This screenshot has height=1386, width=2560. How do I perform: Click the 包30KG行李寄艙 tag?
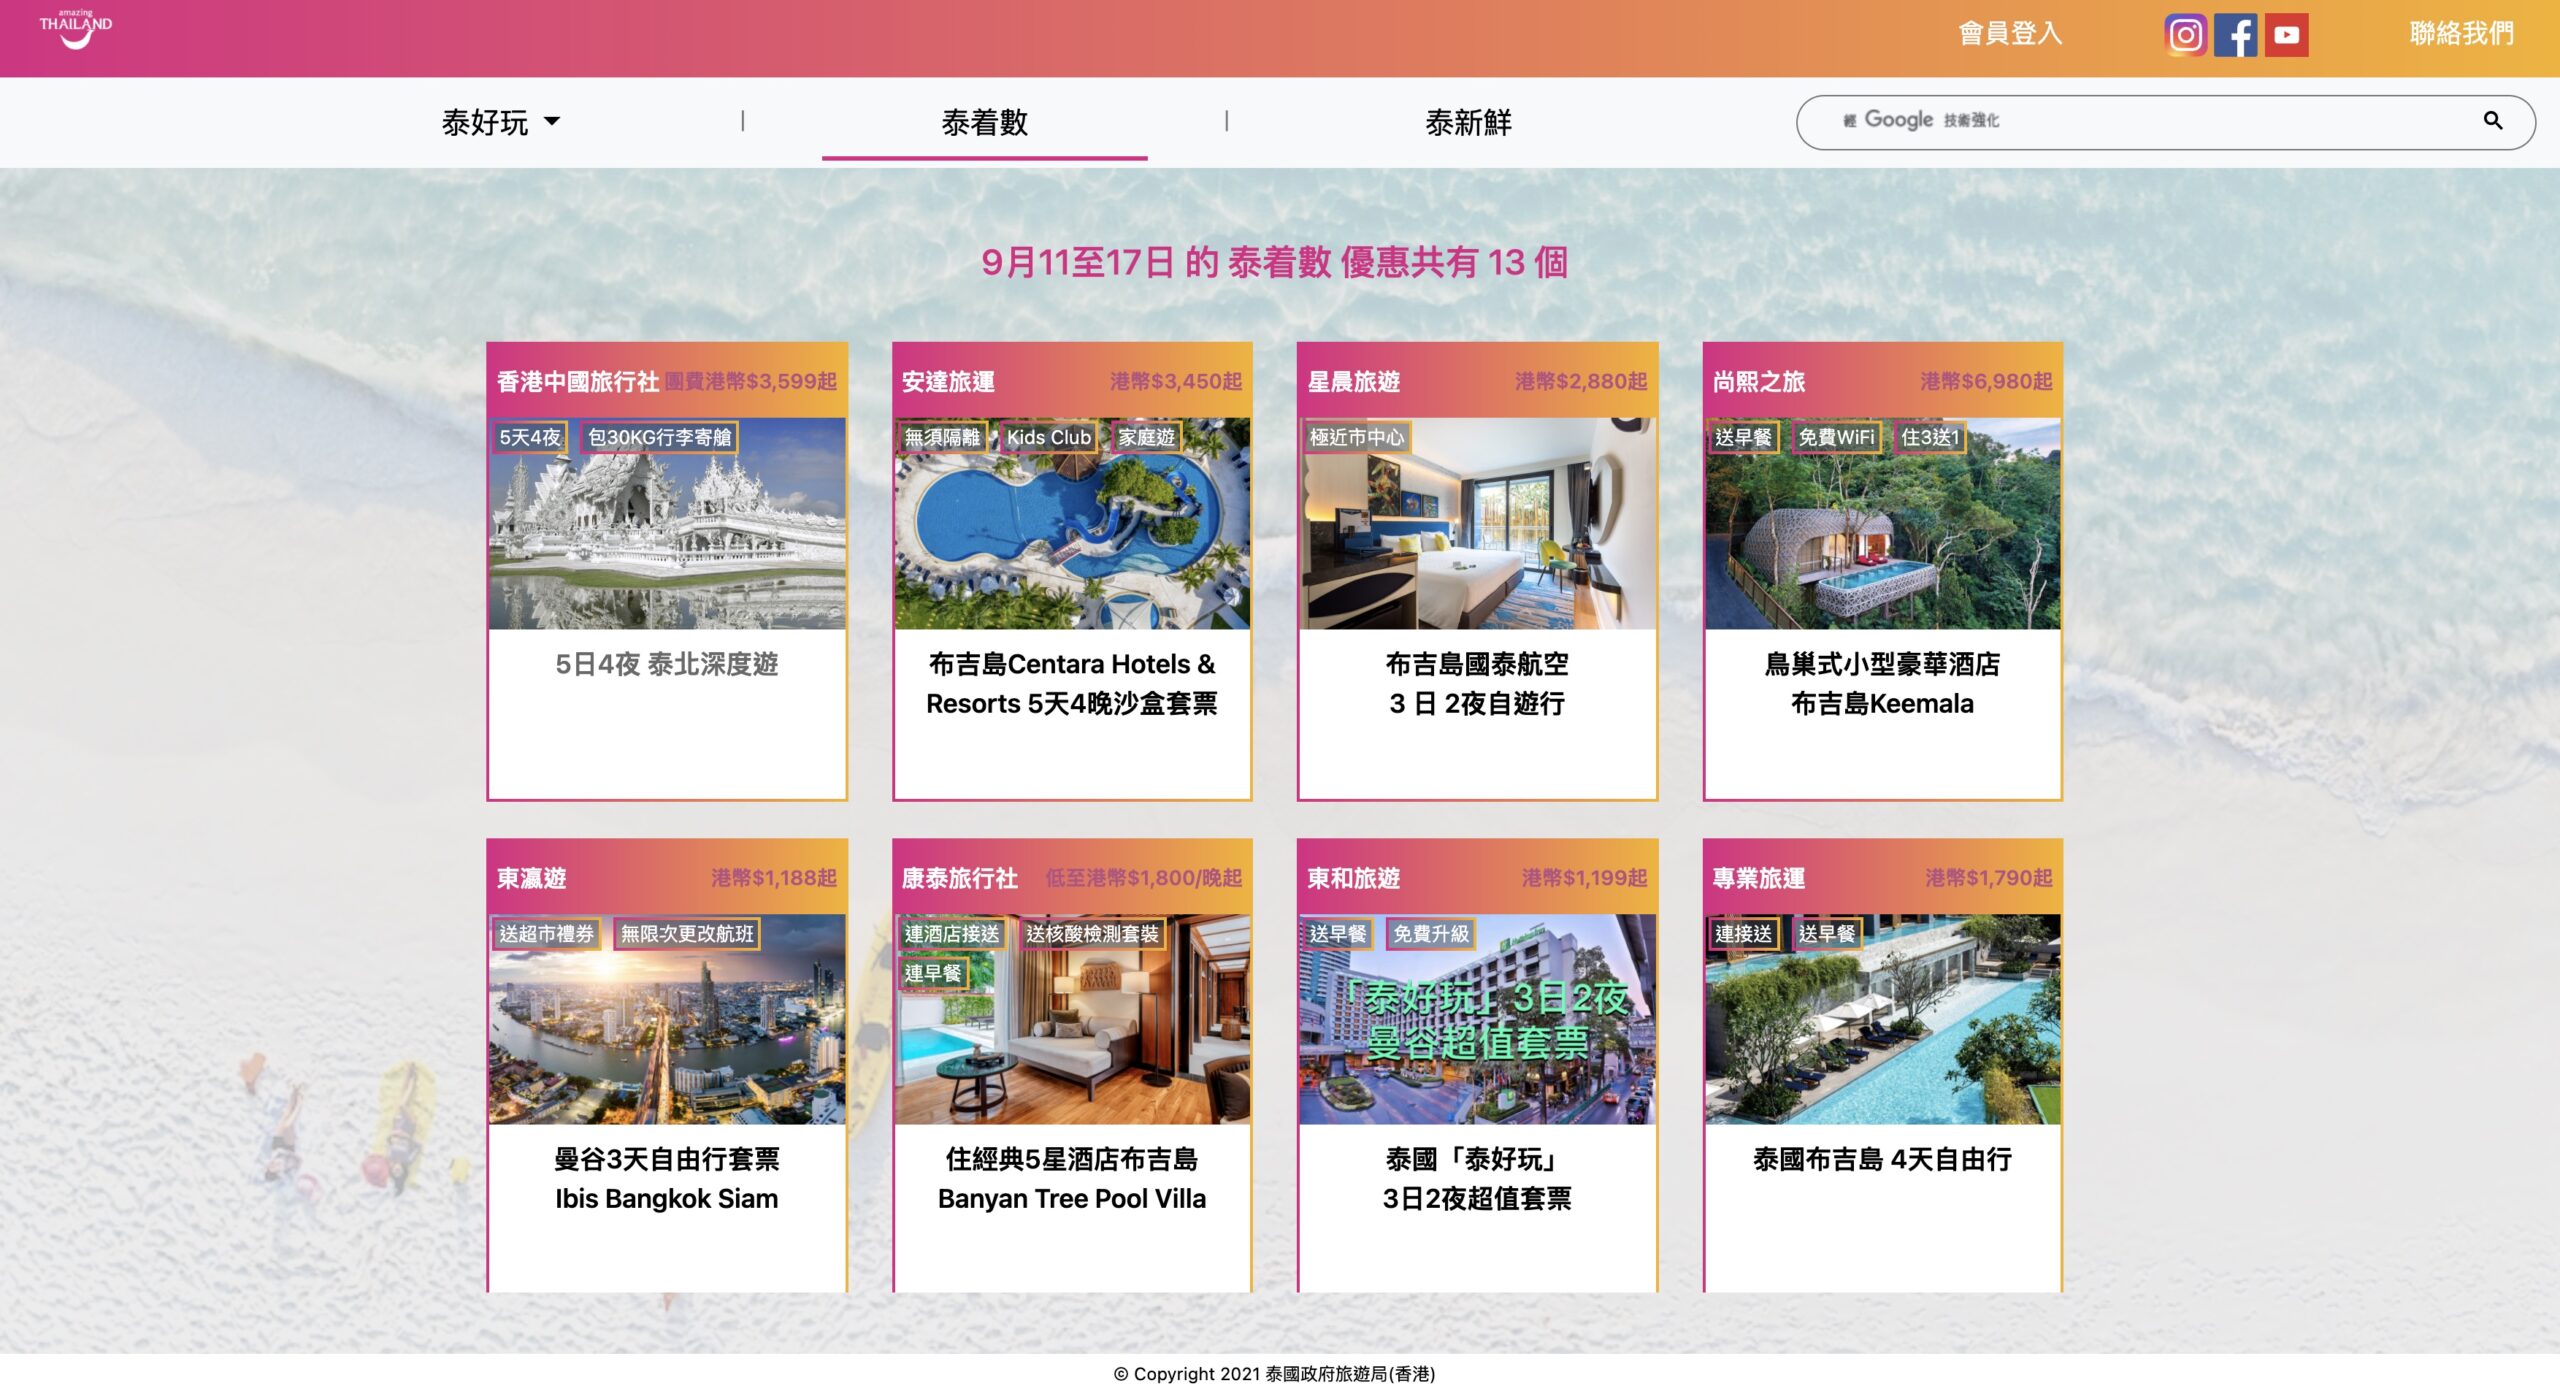660,438
